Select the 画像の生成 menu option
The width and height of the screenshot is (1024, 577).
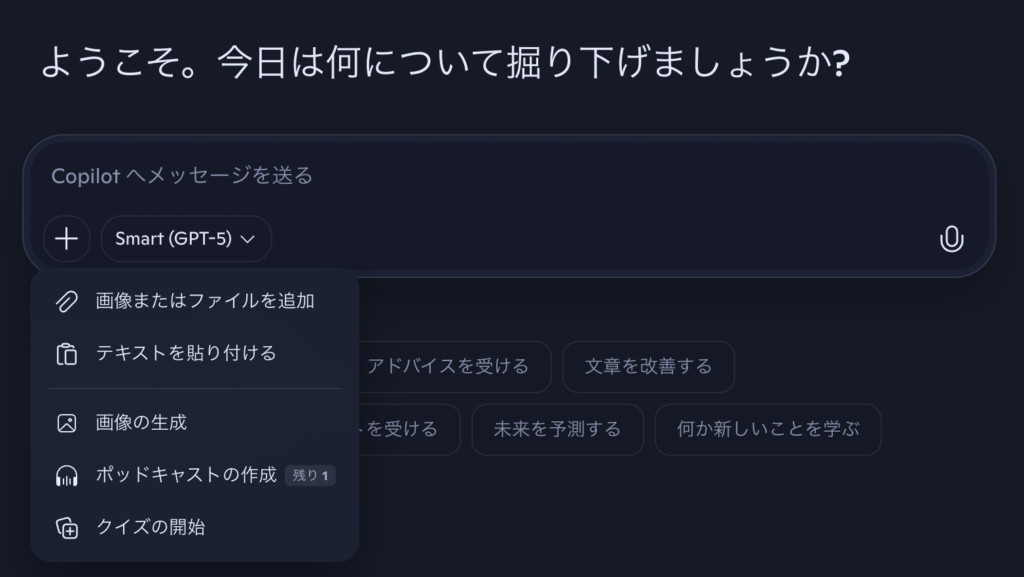[x=141, y=423]
